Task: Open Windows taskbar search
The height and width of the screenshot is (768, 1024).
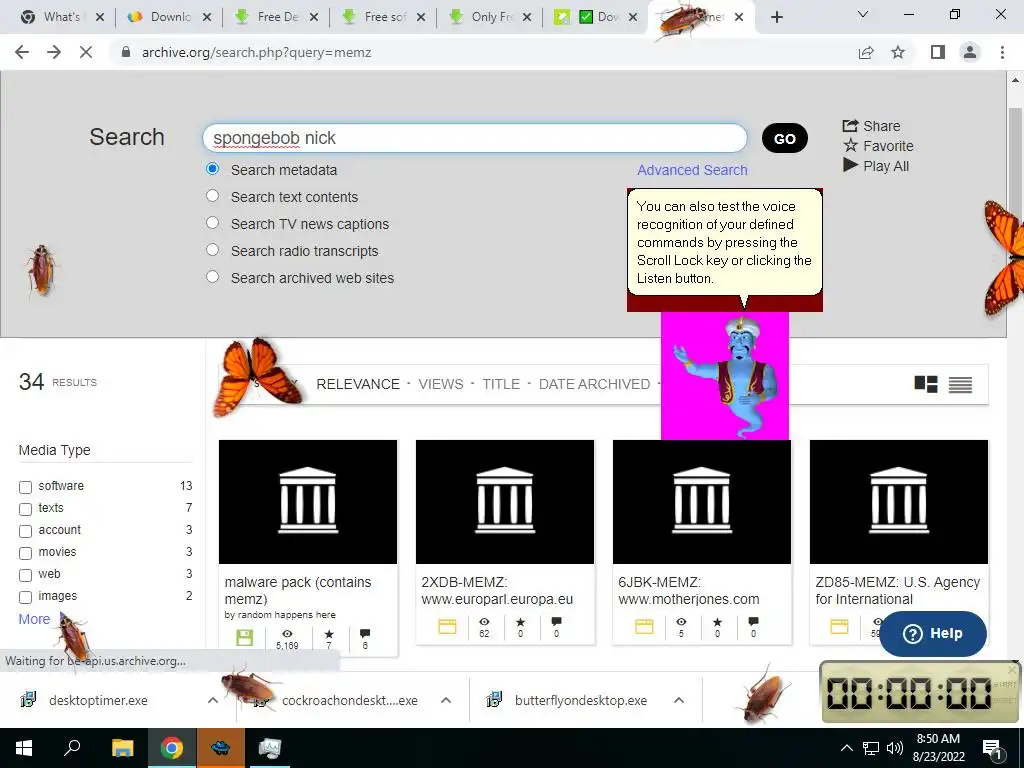Action: click(x=72, y=748)
